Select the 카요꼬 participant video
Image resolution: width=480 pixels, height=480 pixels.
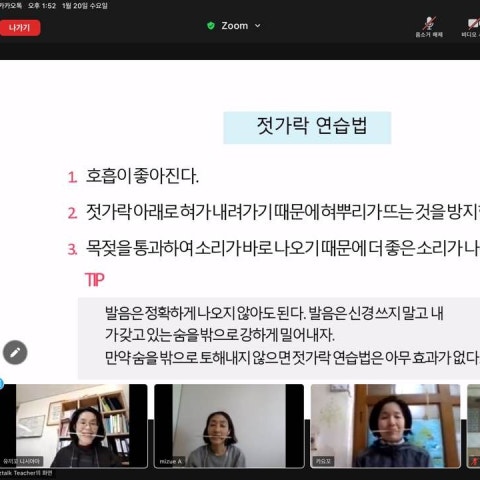pos(385,426)
